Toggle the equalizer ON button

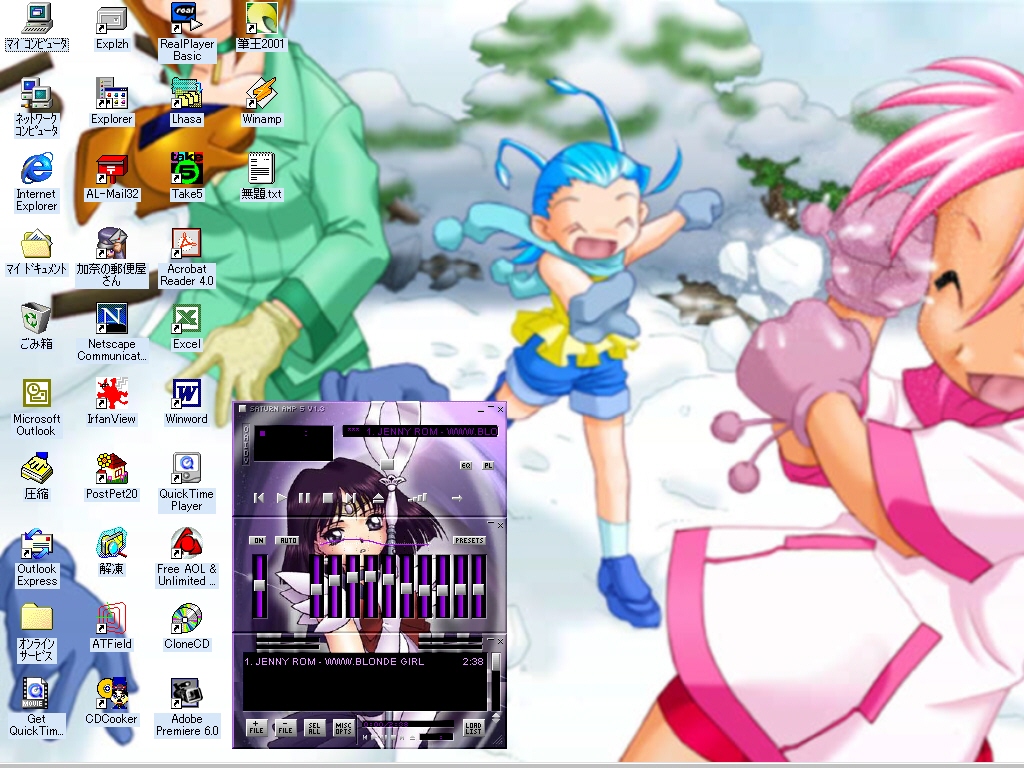click(259, 541)
